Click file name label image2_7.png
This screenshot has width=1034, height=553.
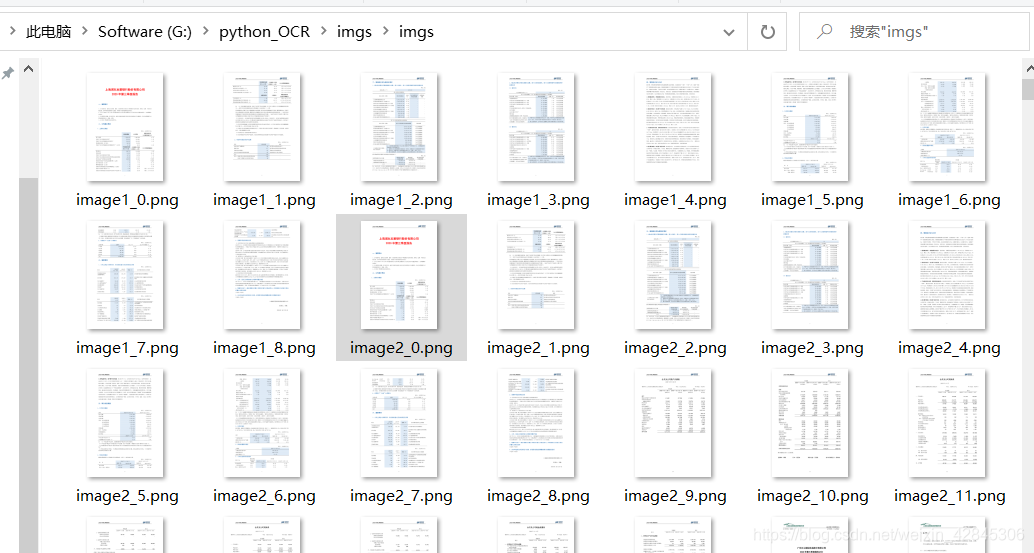click(401, 496)
